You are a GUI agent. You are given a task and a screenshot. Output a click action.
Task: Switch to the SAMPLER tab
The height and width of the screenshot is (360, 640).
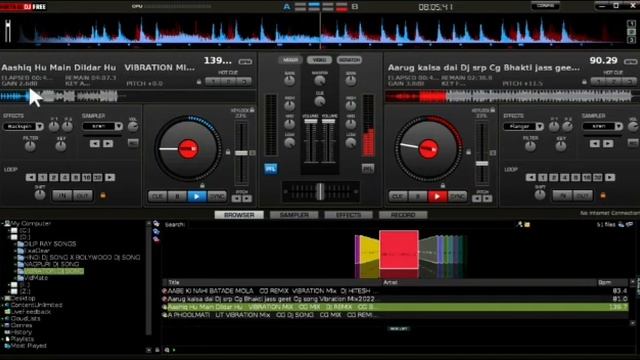[294, 215]
